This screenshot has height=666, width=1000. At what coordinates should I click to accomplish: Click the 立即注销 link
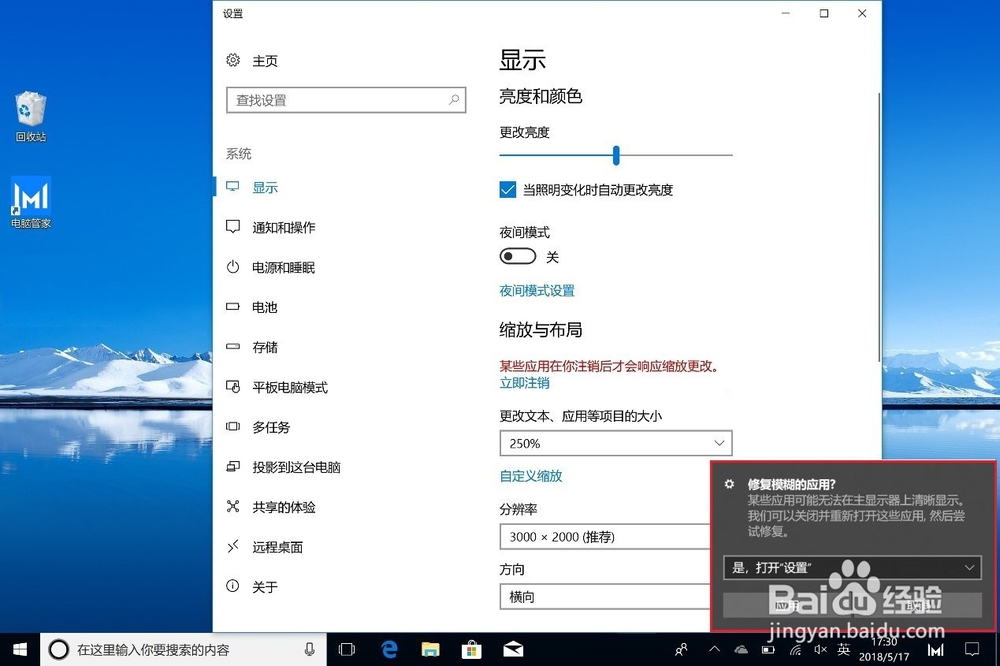point(523,383)
